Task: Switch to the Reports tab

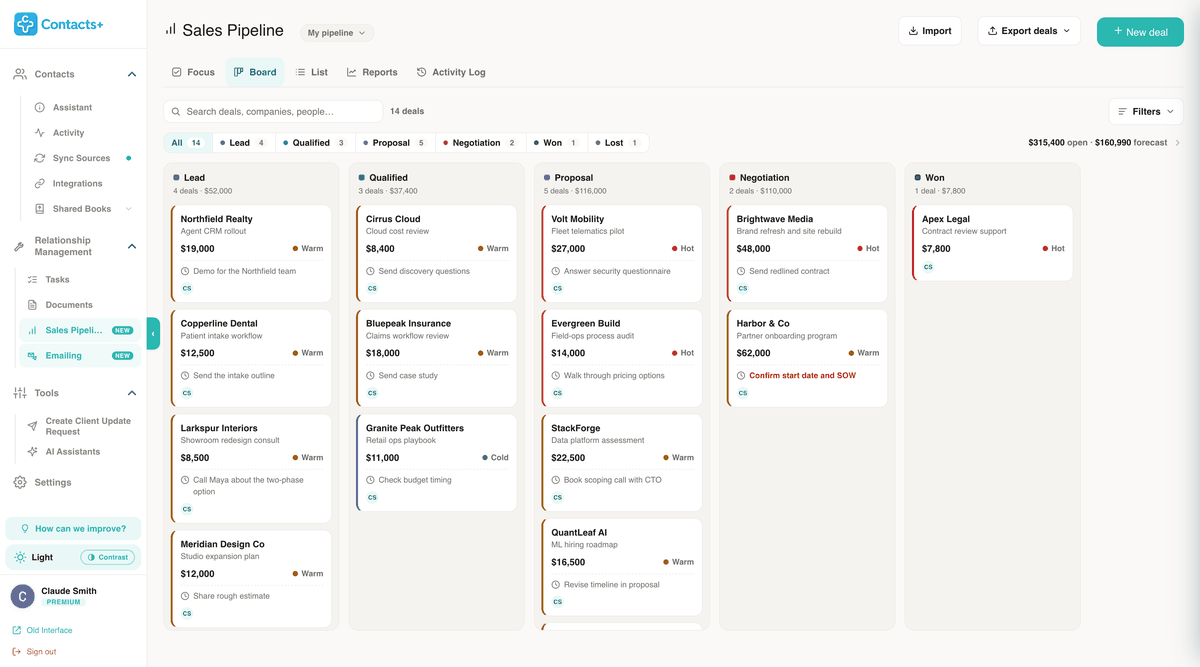Action: (372, 72)
